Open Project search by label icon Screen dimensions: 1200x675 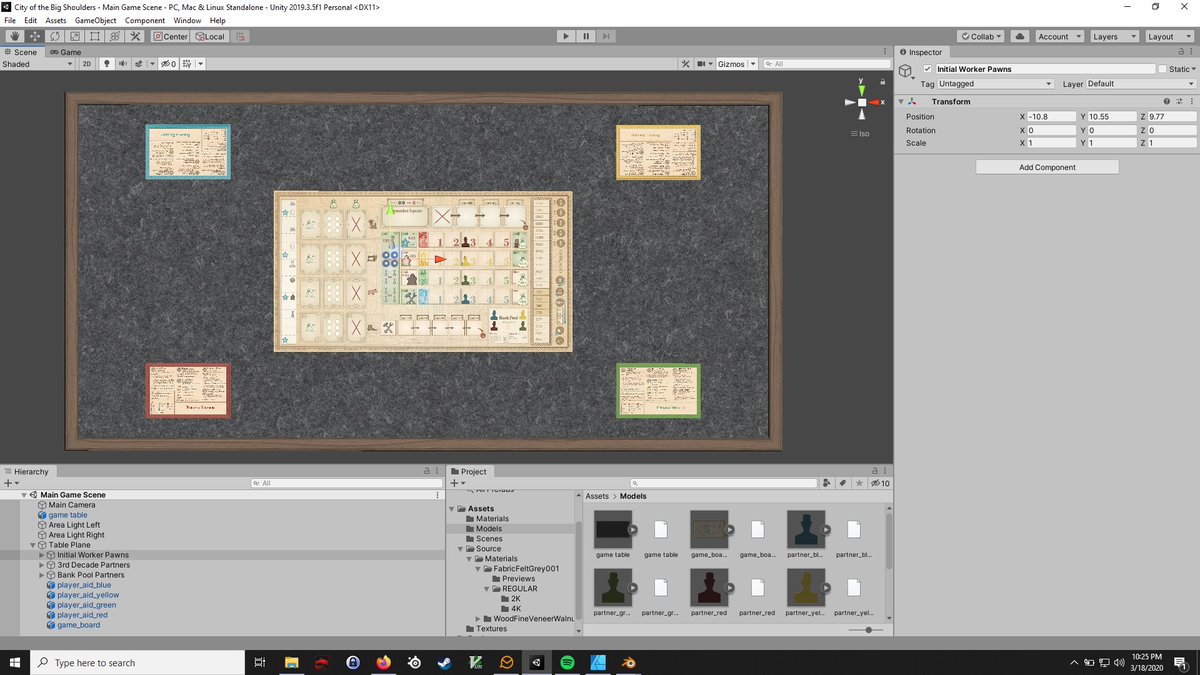(843, 483)
